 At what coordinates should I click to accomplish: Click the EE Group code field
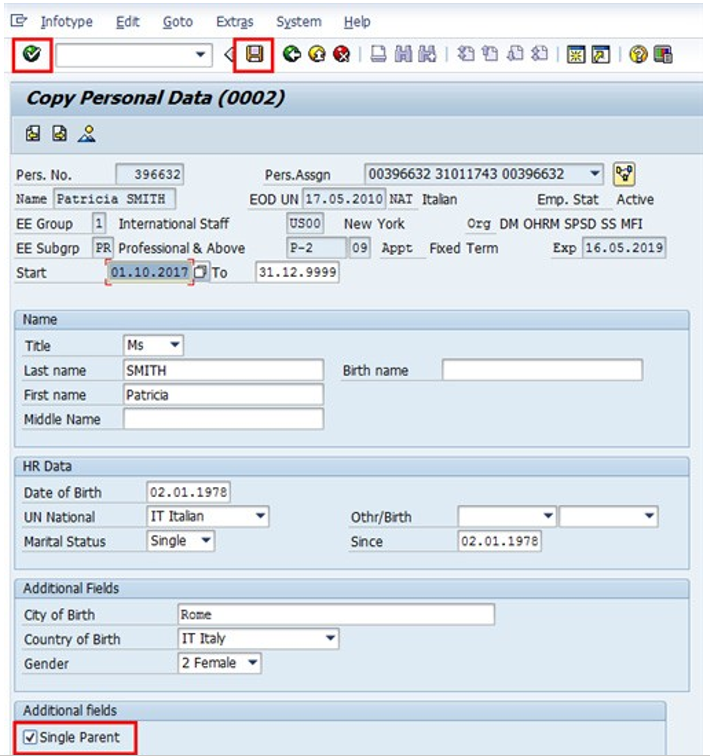click(x=99, y=223)
